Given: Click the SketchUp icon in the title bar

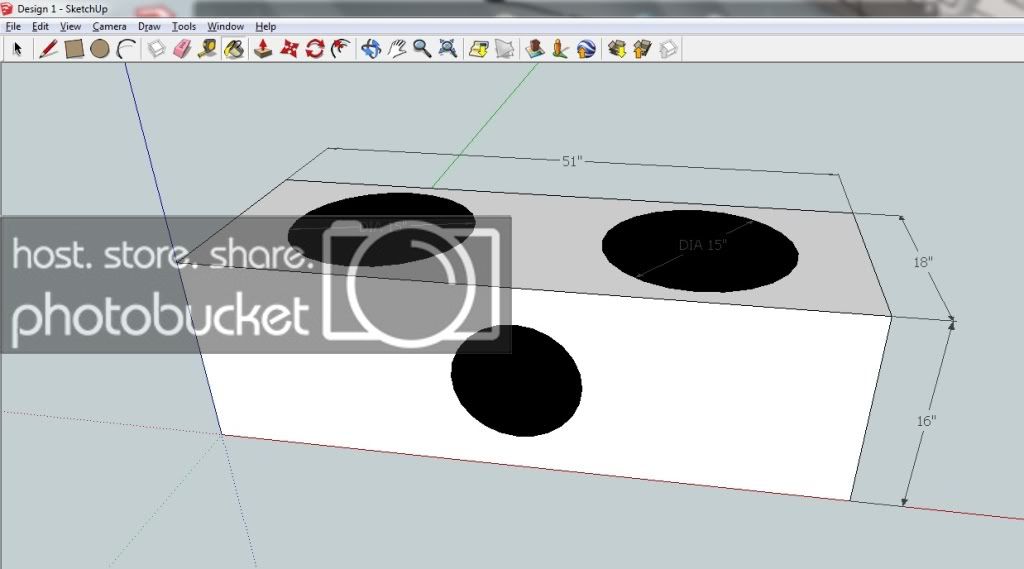Looking at the screenshot, I should point(7,8).
